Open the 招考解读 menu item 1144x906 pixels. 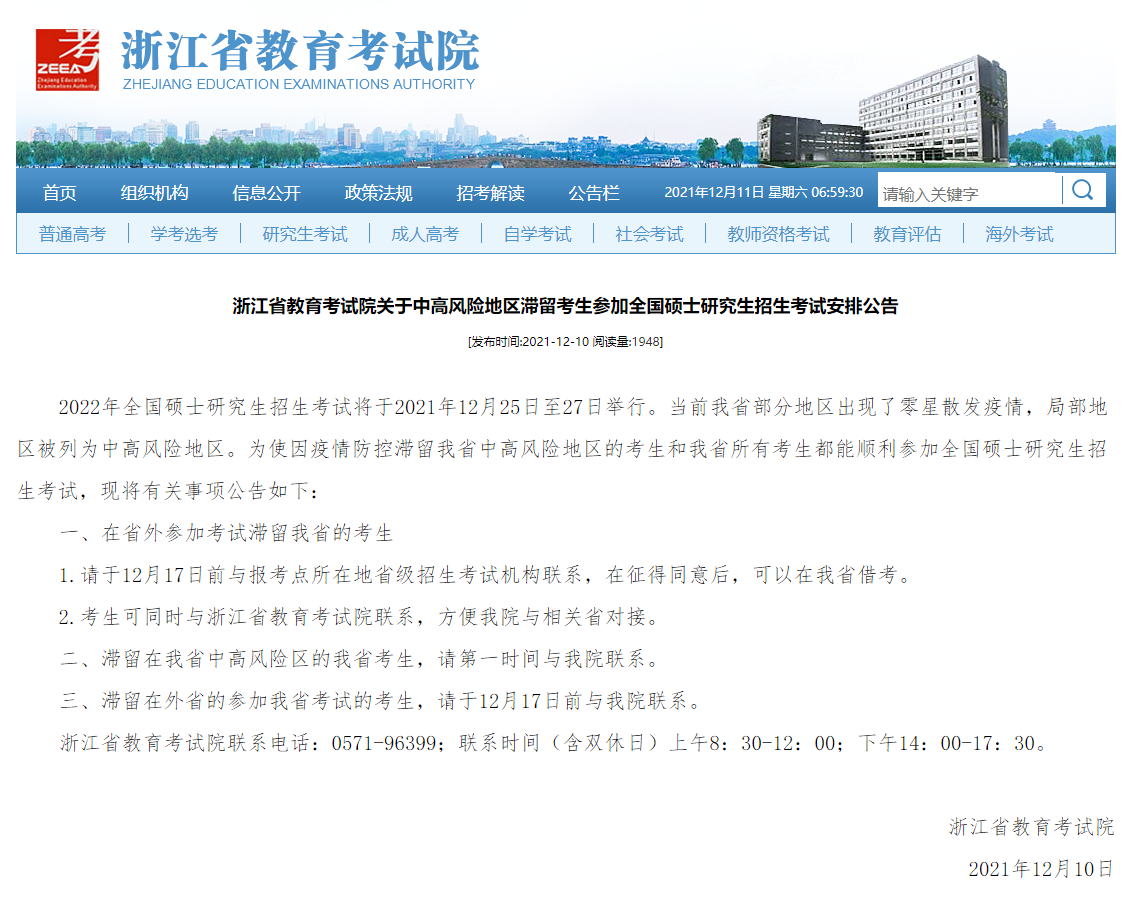490,193
